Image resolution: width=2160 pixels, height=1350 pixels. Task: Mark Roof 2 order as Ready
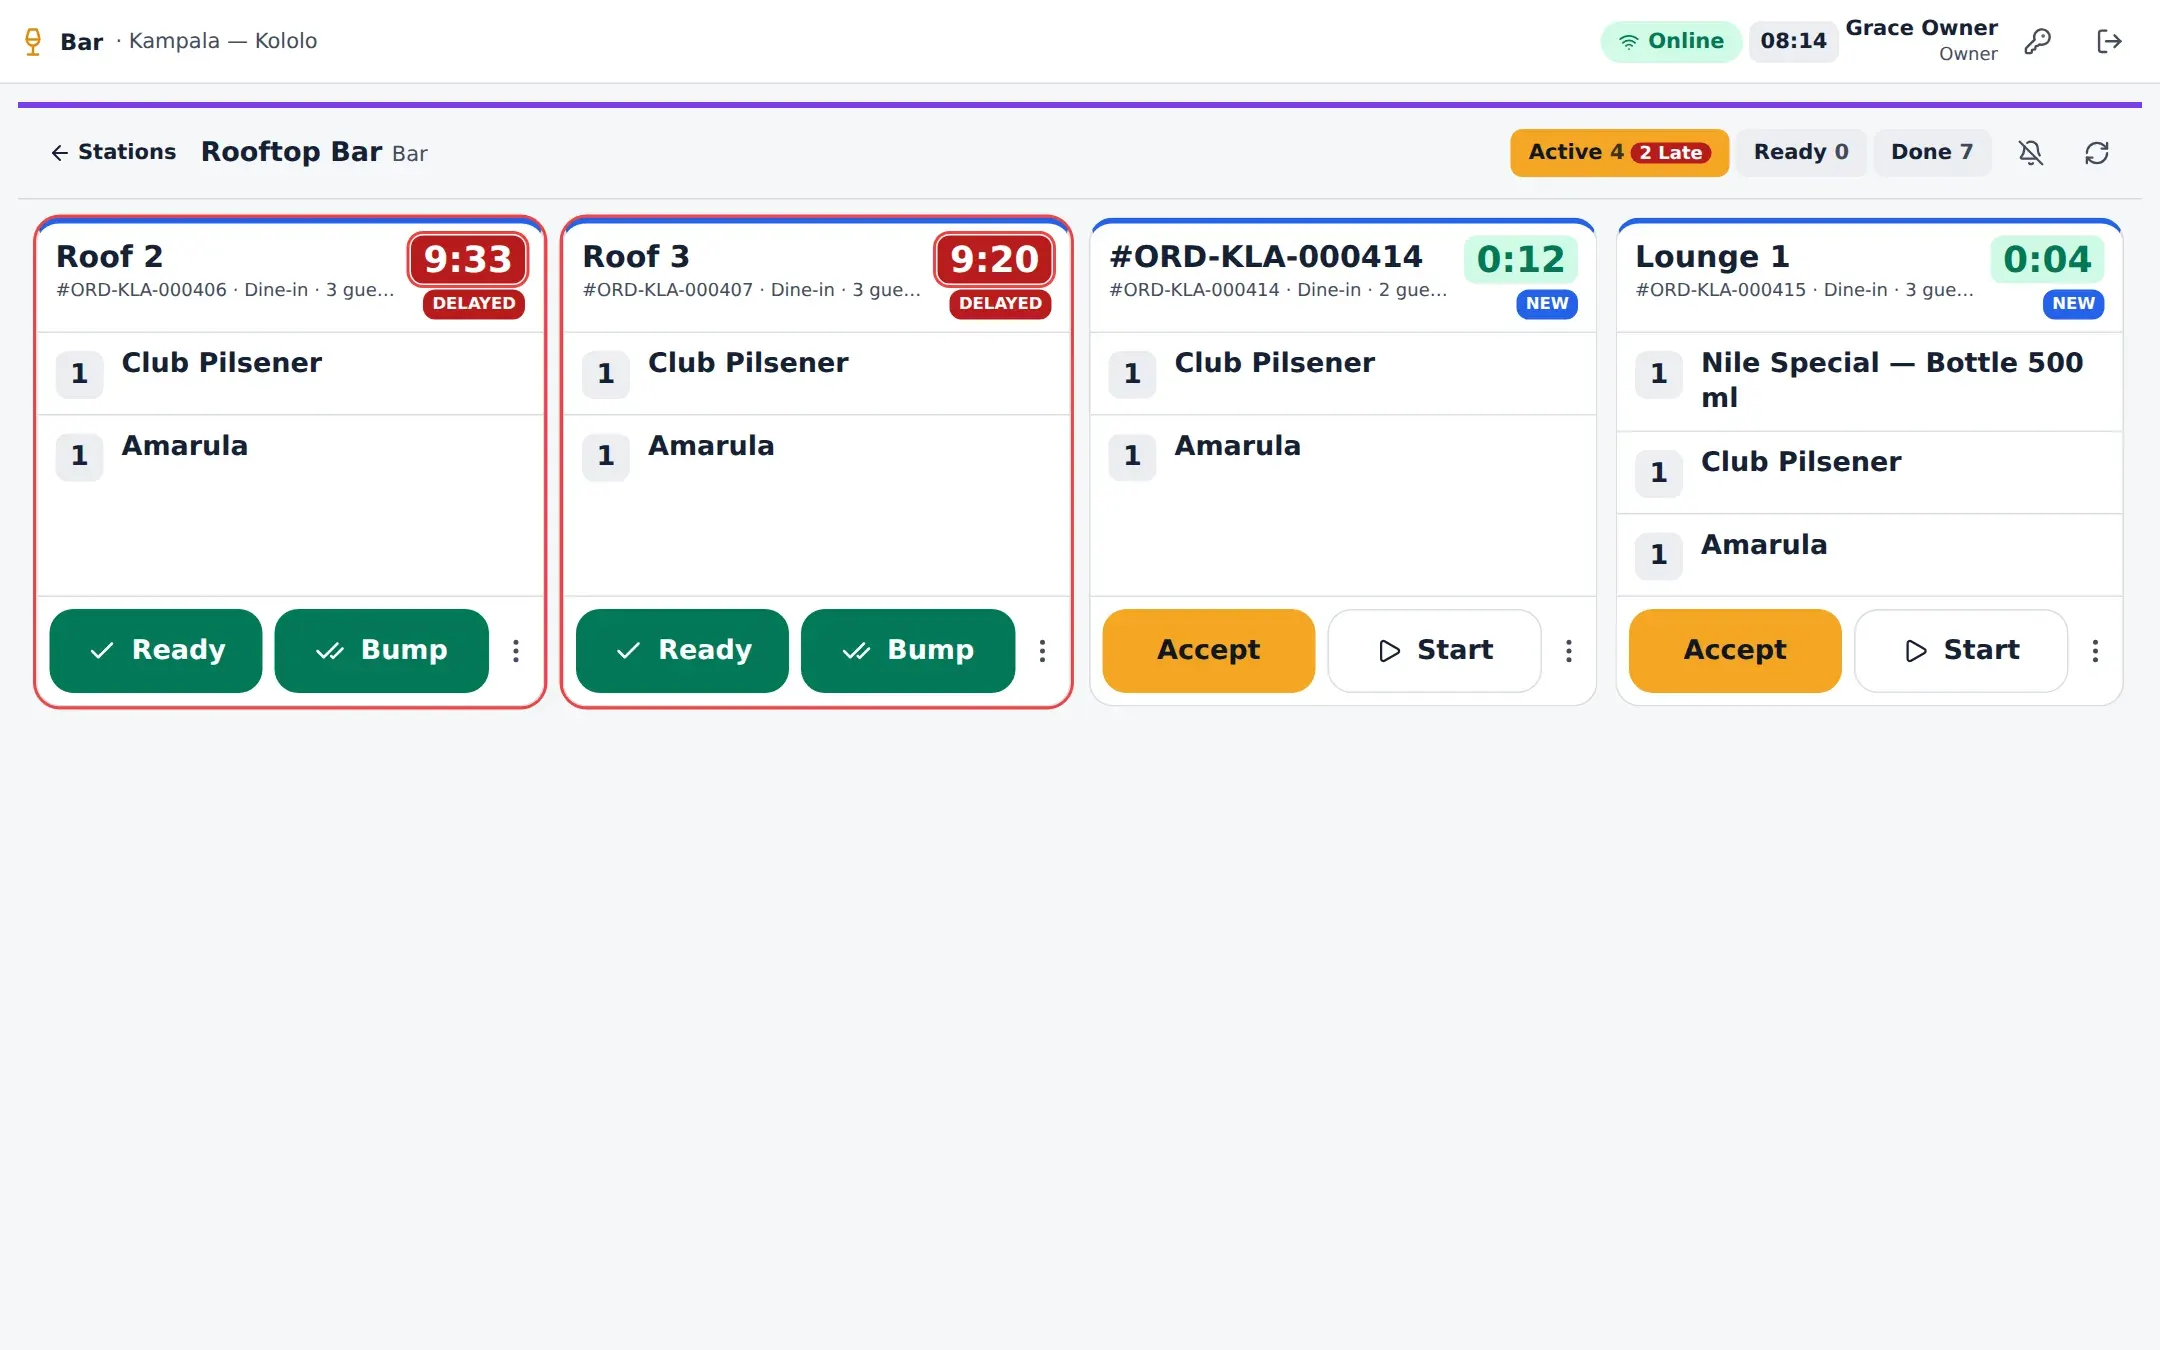click(x=156, y=651)
